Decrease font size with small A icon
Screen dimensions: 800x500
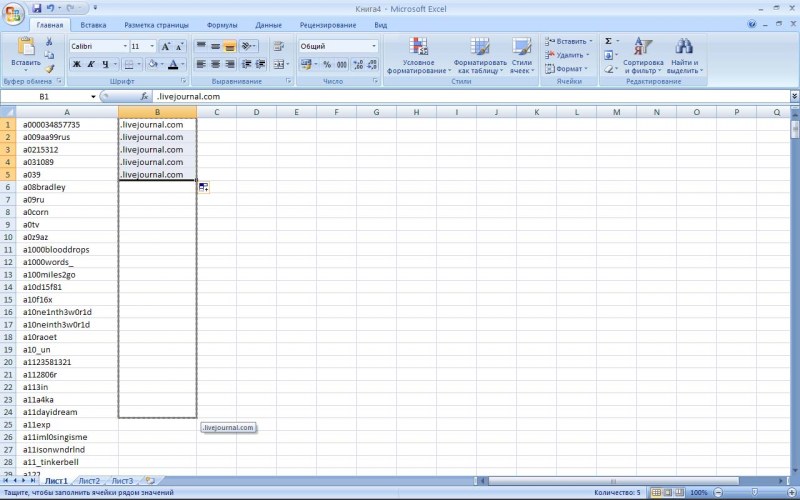[x=179, y=46]
